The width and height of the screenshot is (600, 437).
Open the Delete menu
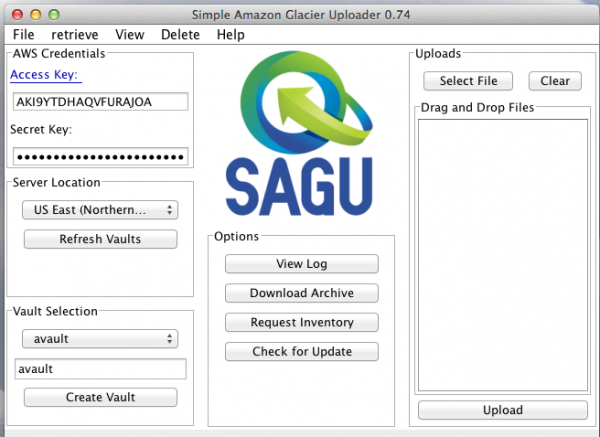(x=180, y=34)
